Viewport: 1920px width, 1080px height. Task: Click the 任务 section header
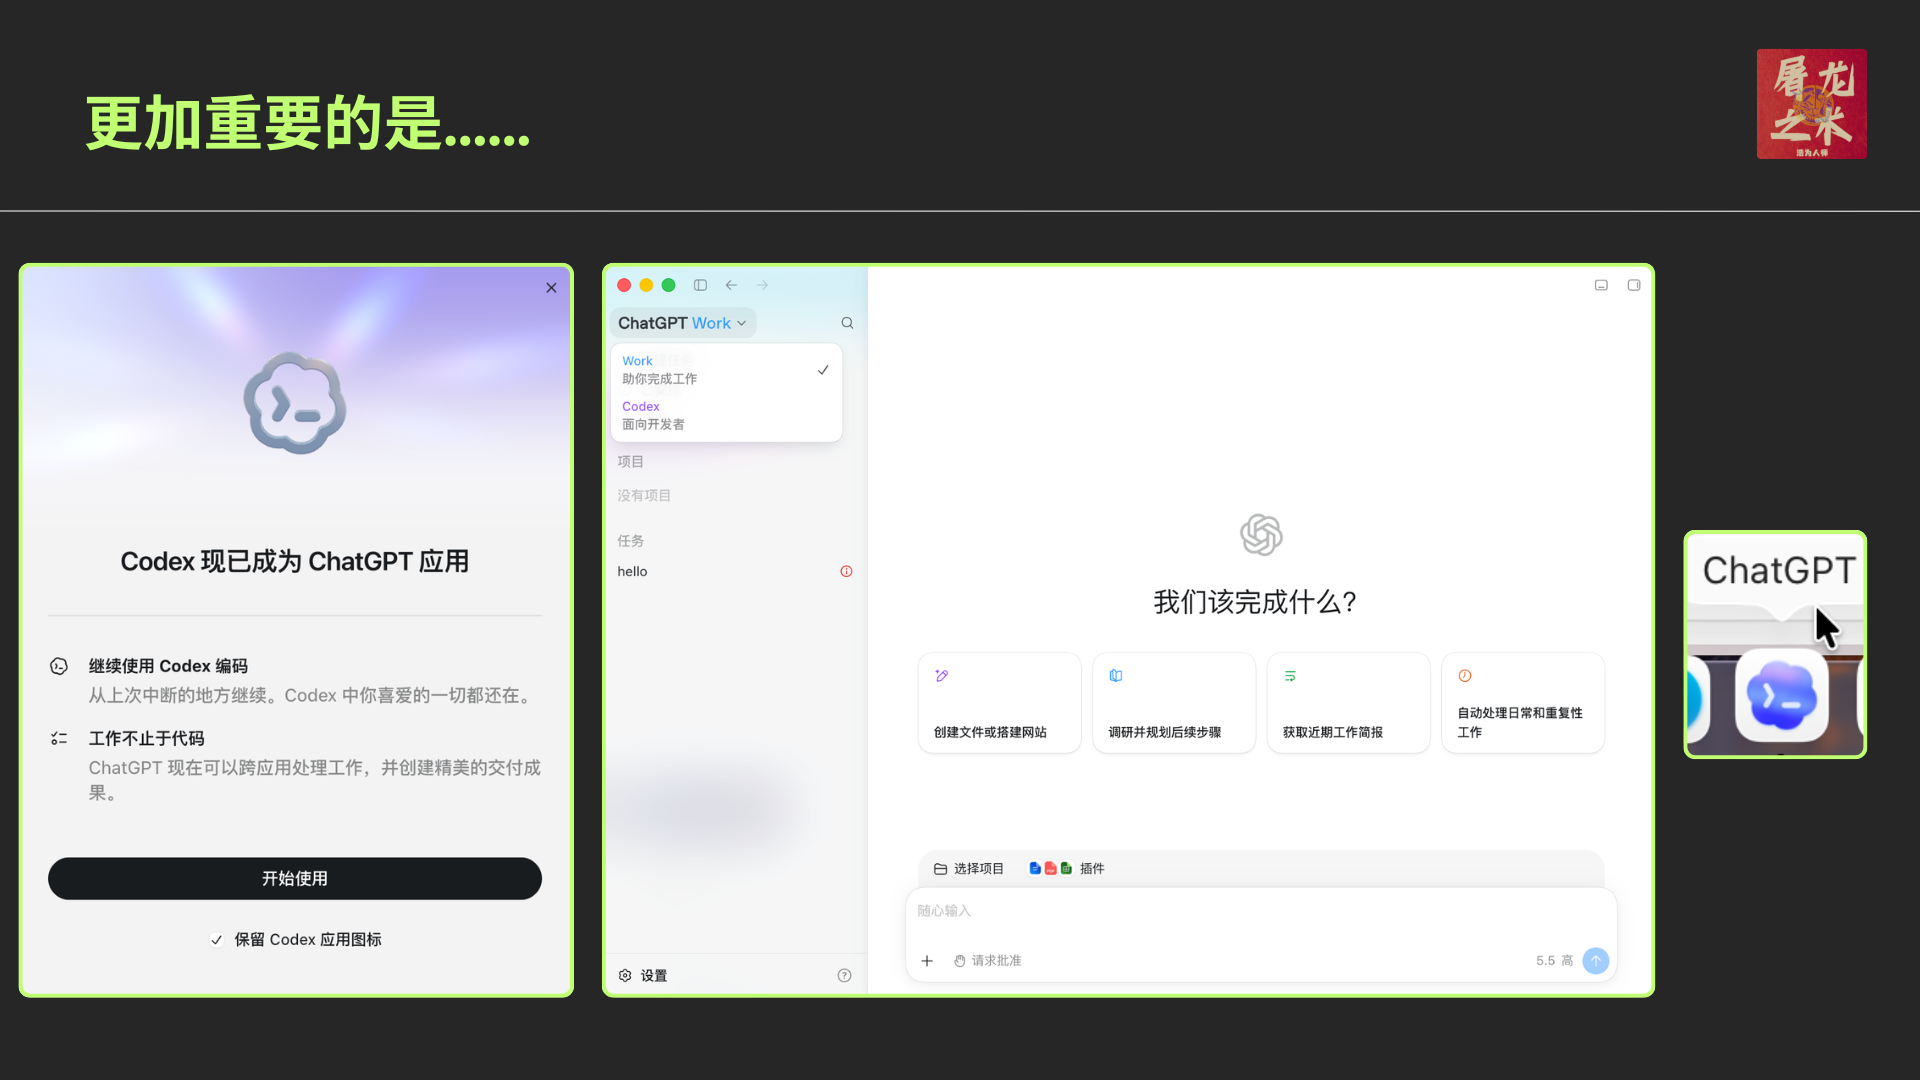pos(630,541)
